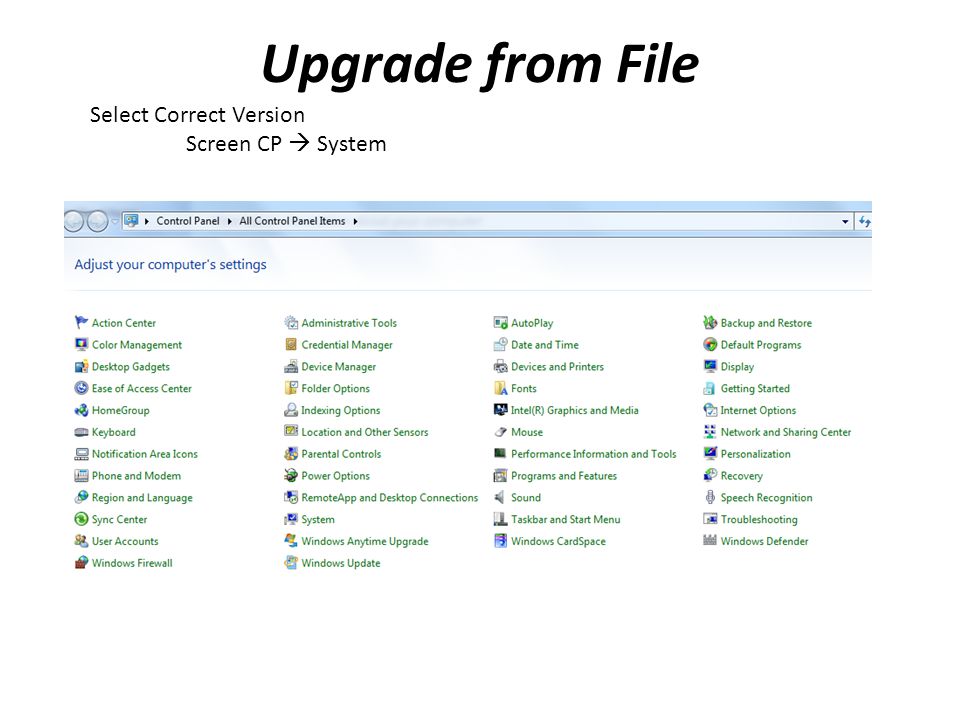Image resolution: width=960 pixels, height=720 pixels.
Task: Click the Ease of Access Center icon
Action: (81, 388)
